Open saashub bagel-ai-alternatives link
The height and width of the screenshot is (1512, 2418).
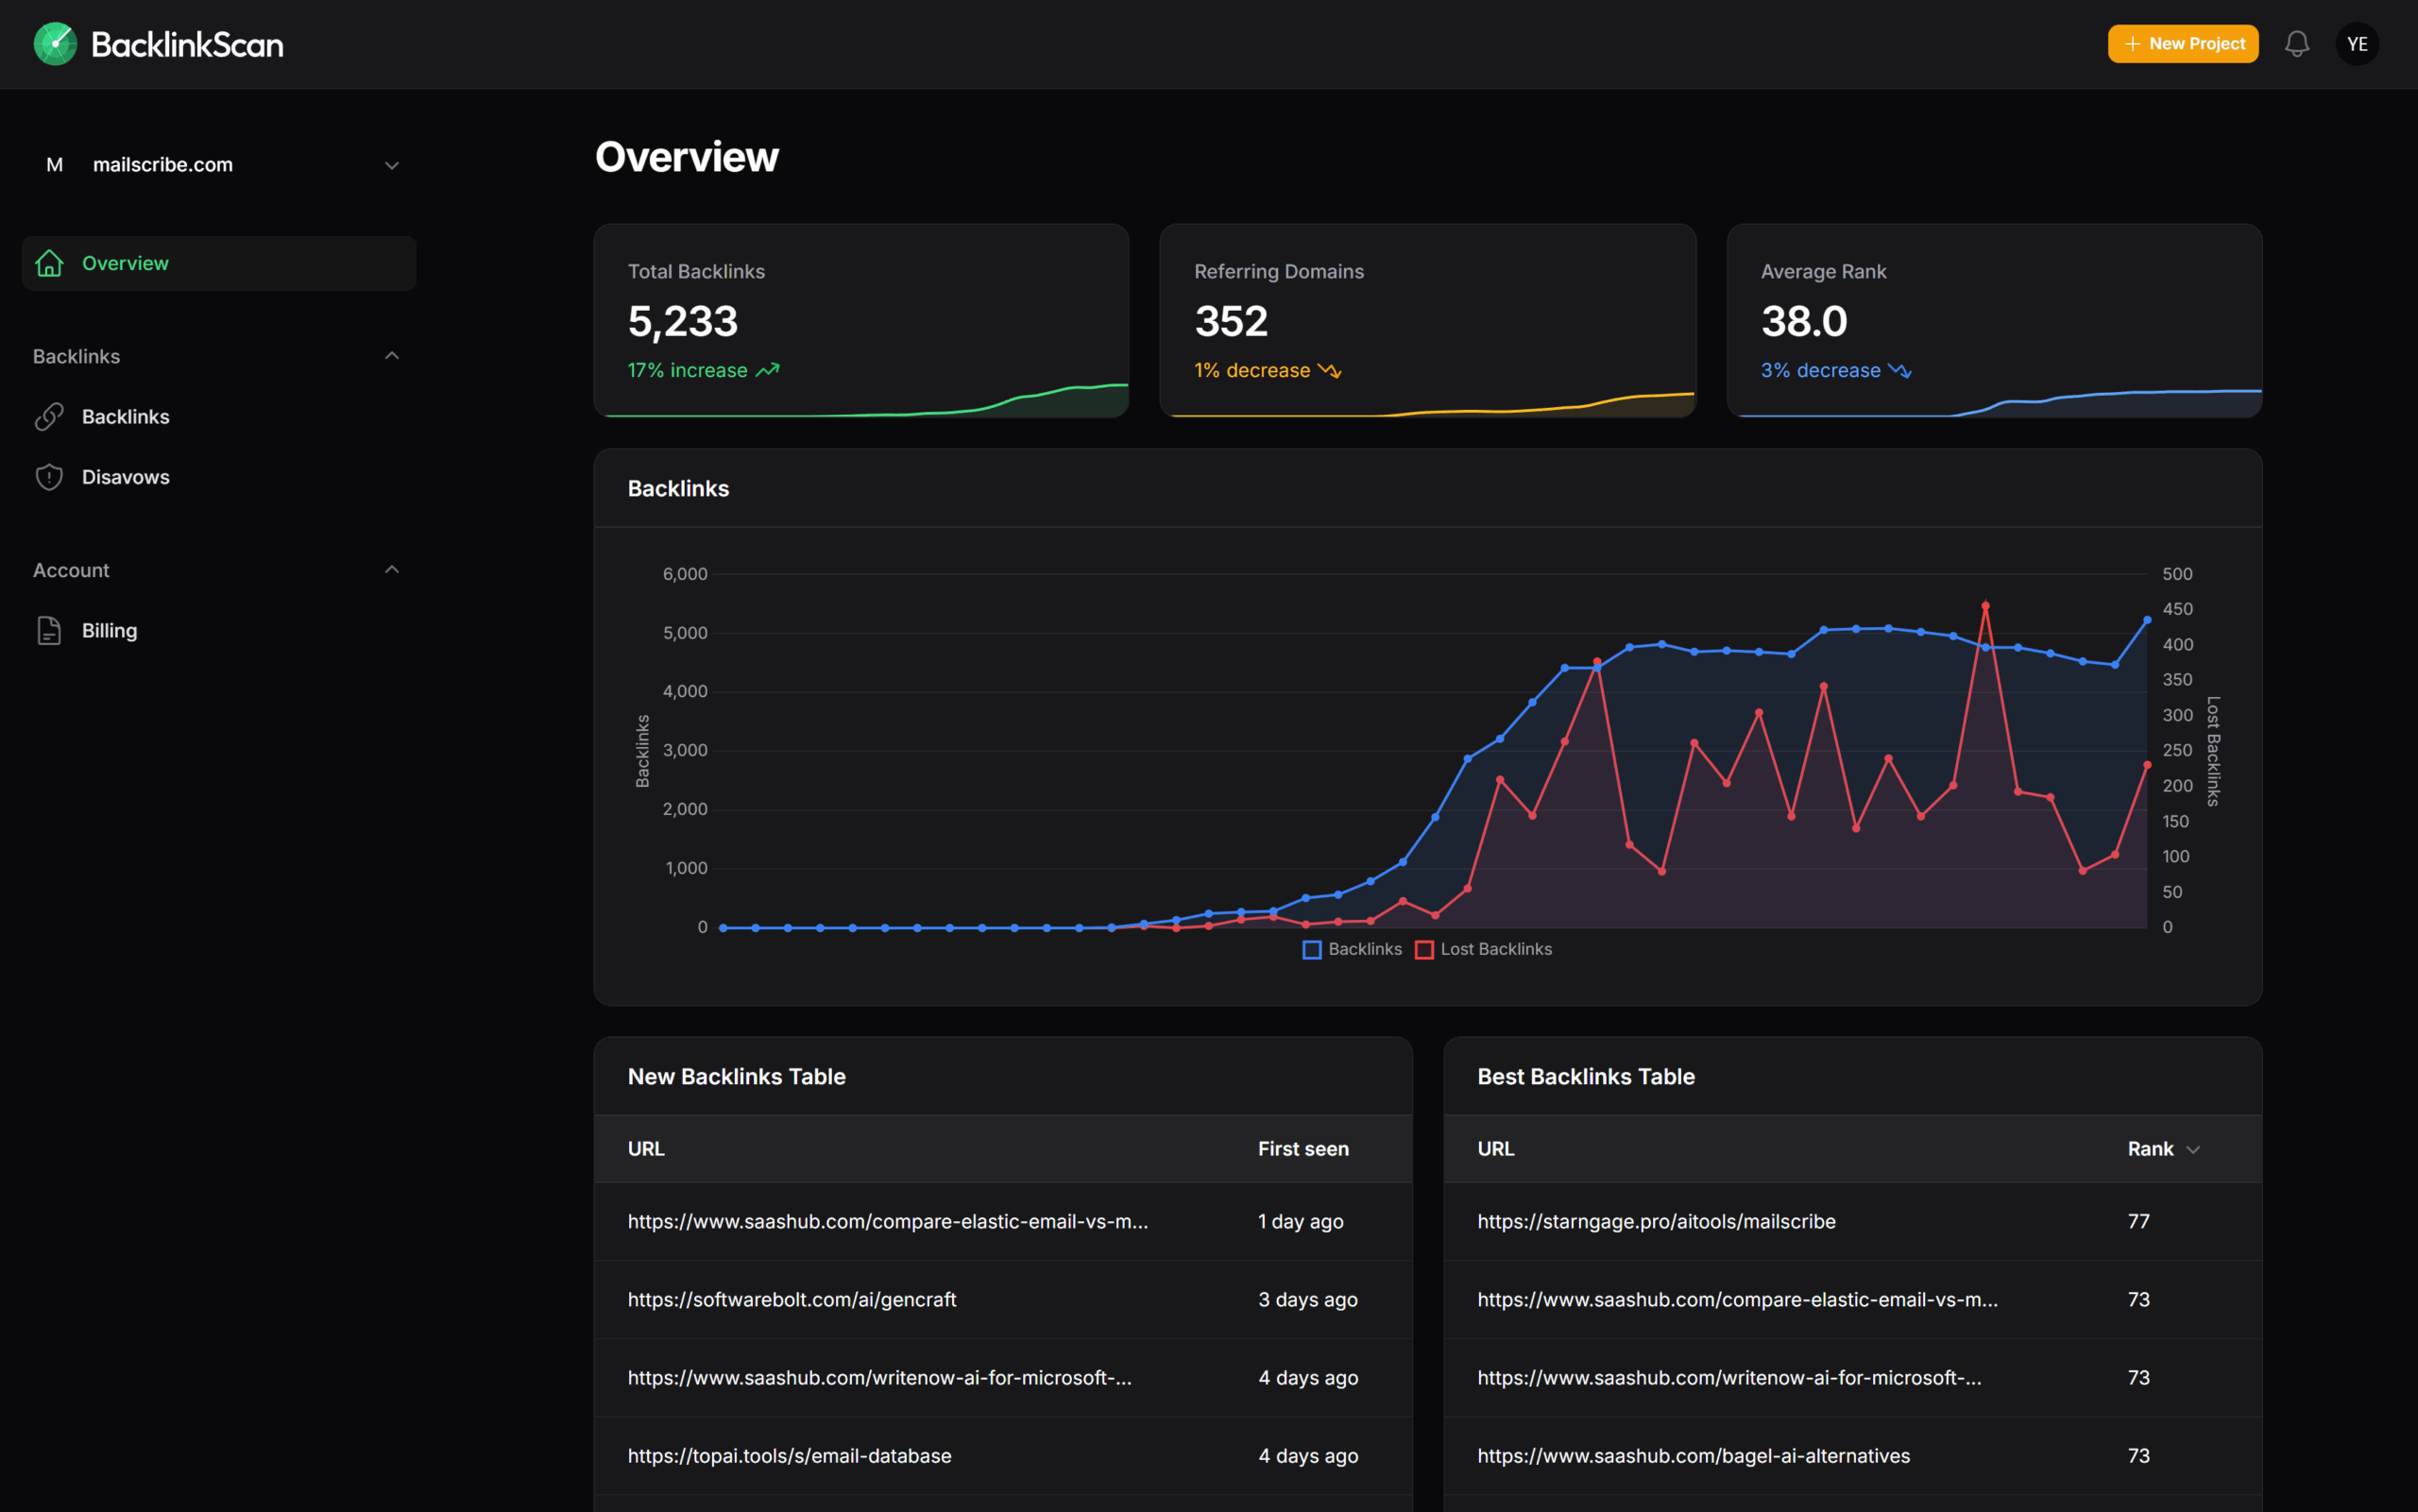click(1694, 1456)
